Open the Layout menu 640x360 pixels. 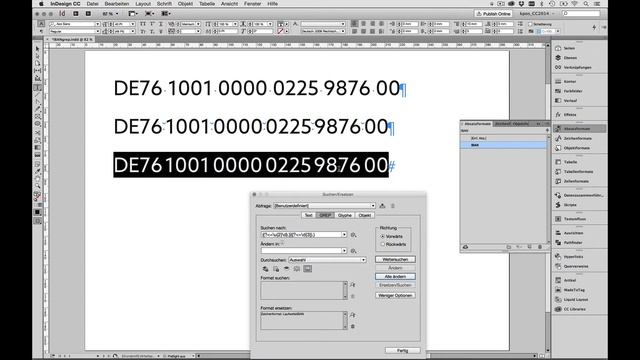[143, 4]
